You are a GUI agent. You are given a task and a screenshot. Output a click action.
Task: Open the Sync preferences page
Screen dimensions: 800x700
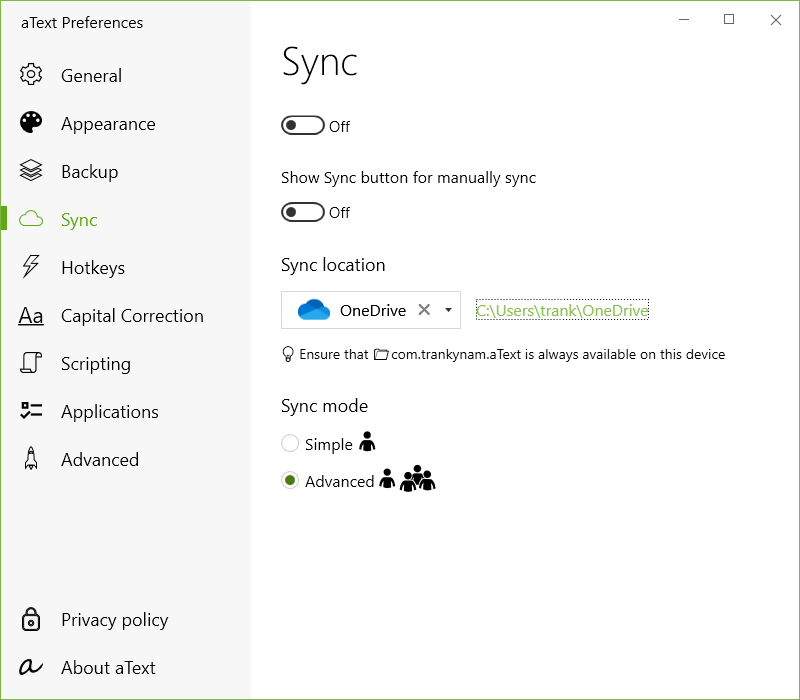80,219
